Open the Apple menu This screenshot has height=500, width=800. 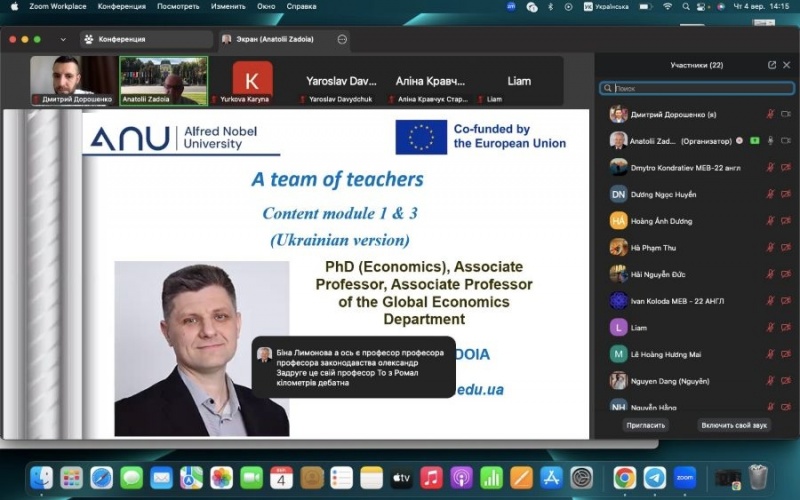[14, 7]
